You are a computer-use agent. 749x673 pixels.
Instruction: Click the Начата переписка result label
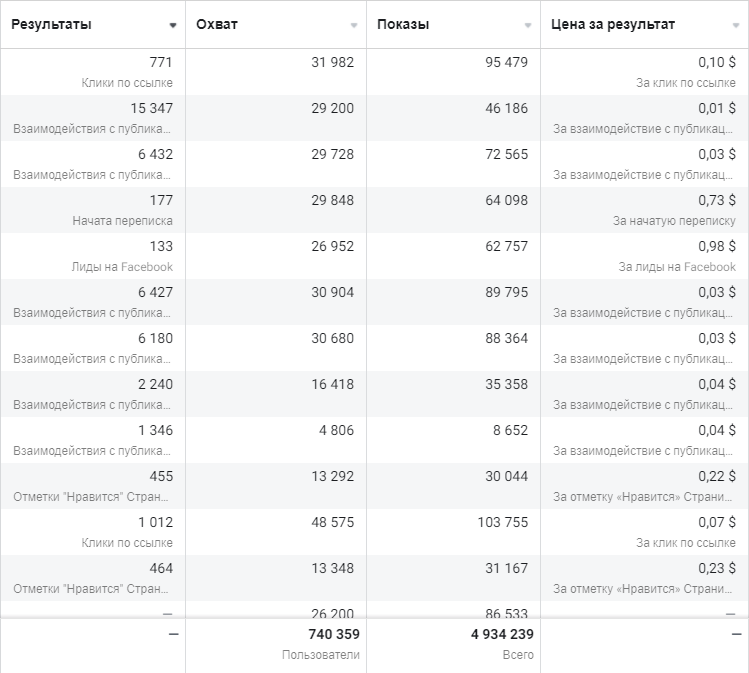(122, 221)
